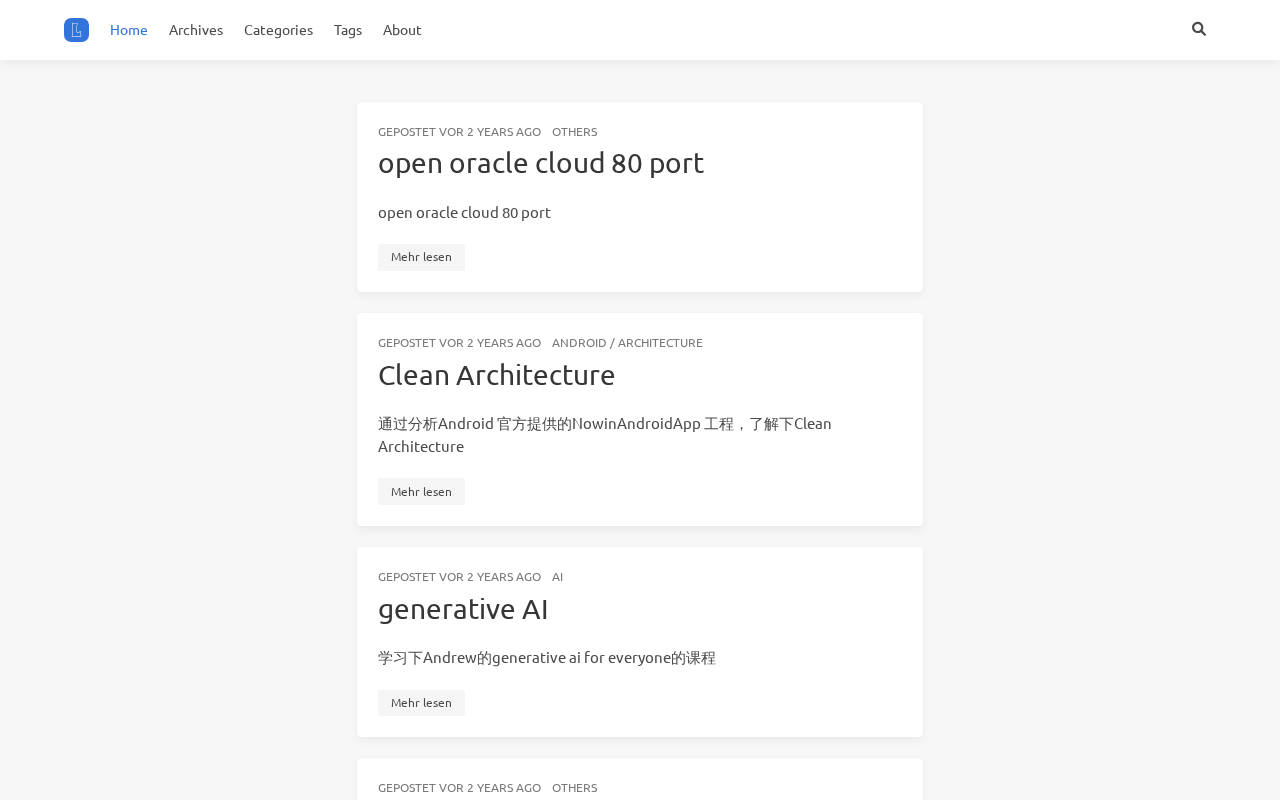Open the generative AI post title

click(463, 609)
